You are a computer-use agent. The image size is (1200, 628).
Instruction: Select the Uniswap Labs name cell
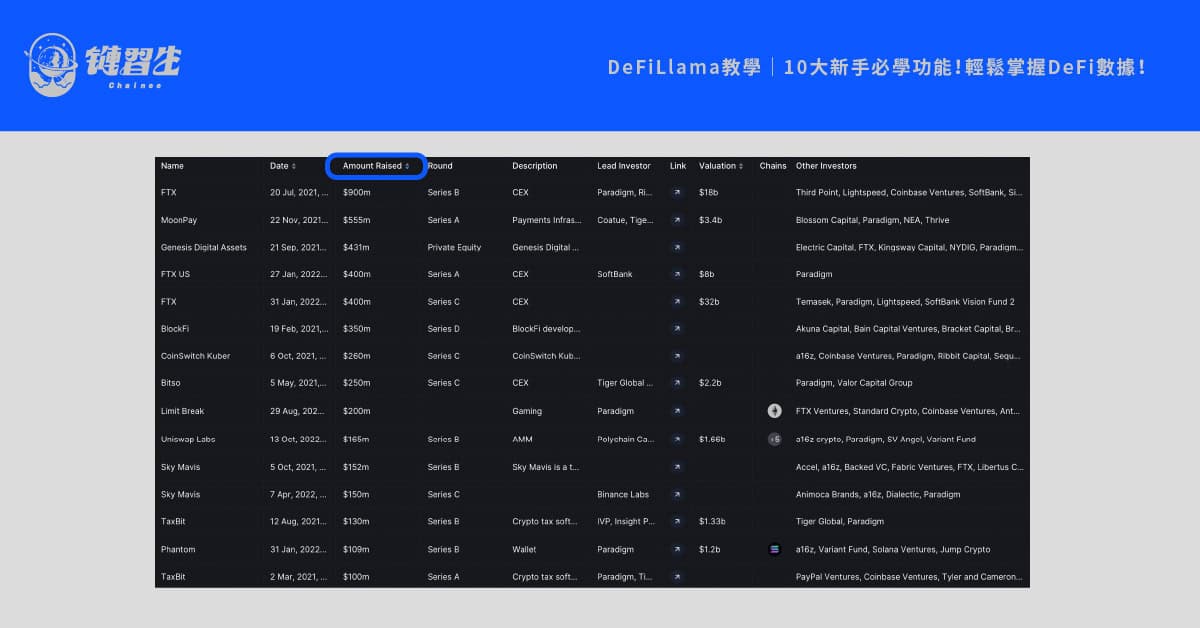pos(188,439)
